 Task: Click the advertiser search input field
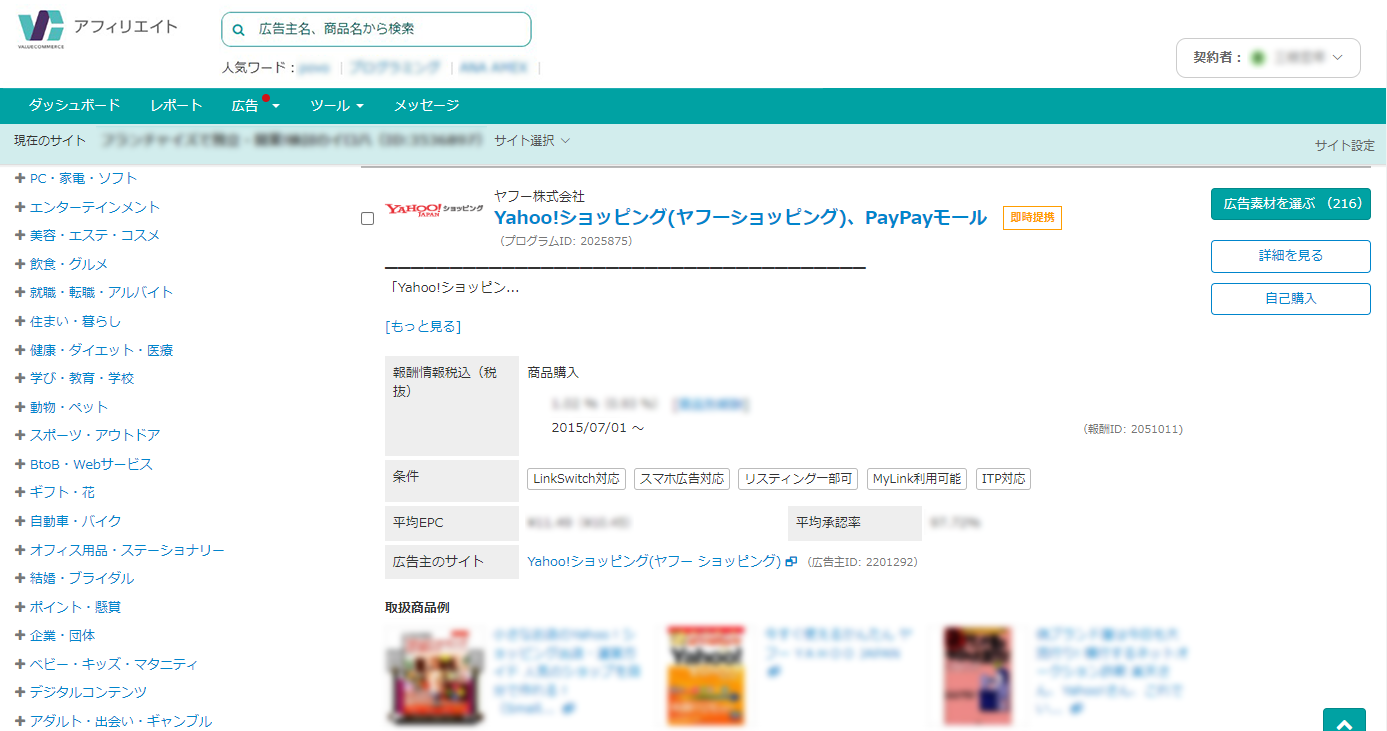tap(376, 30)
